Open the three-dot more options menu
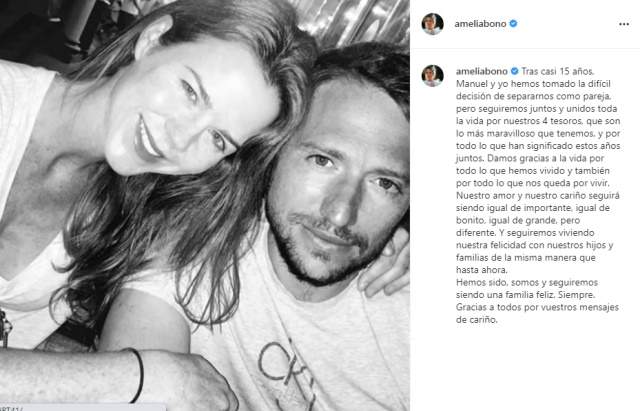This screenshot has height=411, width=640. click(x=624, y=24)
